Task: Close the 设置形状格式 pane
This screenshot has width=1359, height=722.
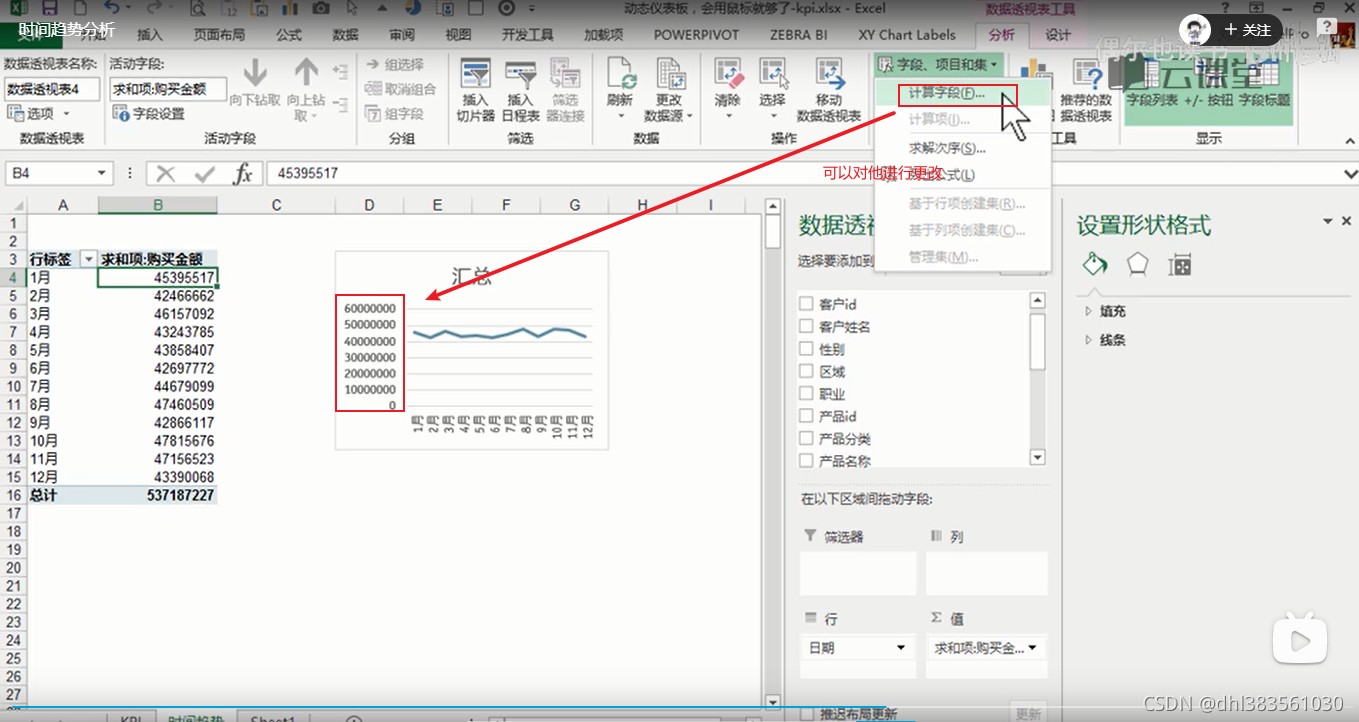Action: click(1347, 221)
